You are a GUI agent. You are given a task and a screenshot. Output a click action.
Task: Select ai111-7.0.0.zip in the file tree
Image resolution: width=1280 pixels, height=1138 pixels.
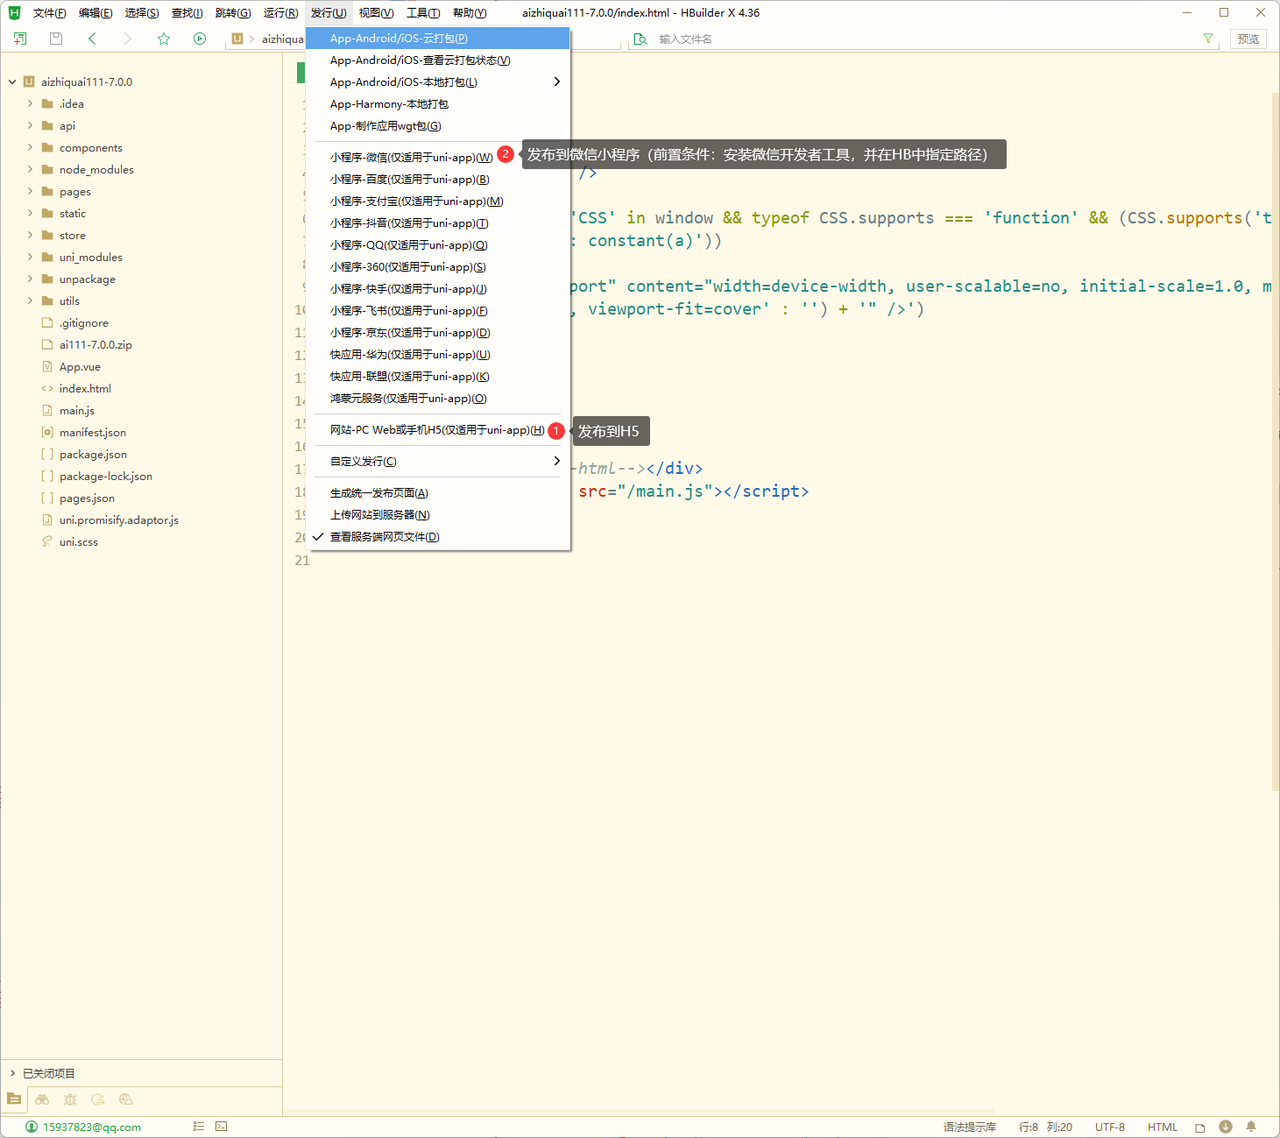95,345
